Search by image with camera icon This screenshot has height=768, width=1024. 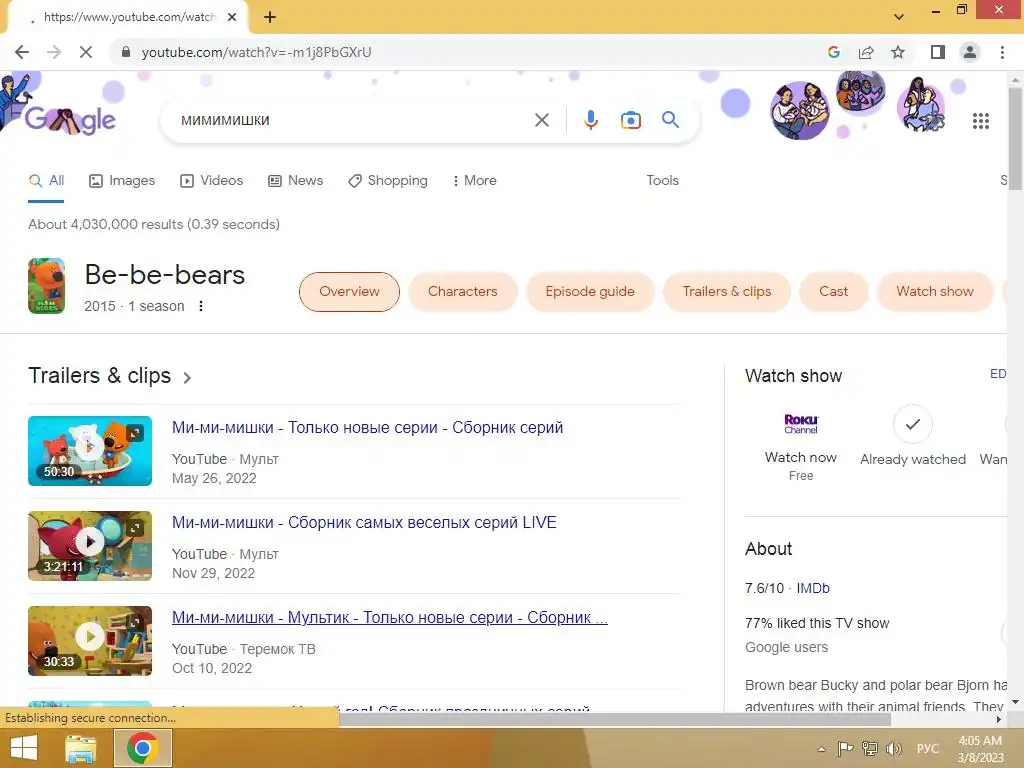(x=630, y=120)
